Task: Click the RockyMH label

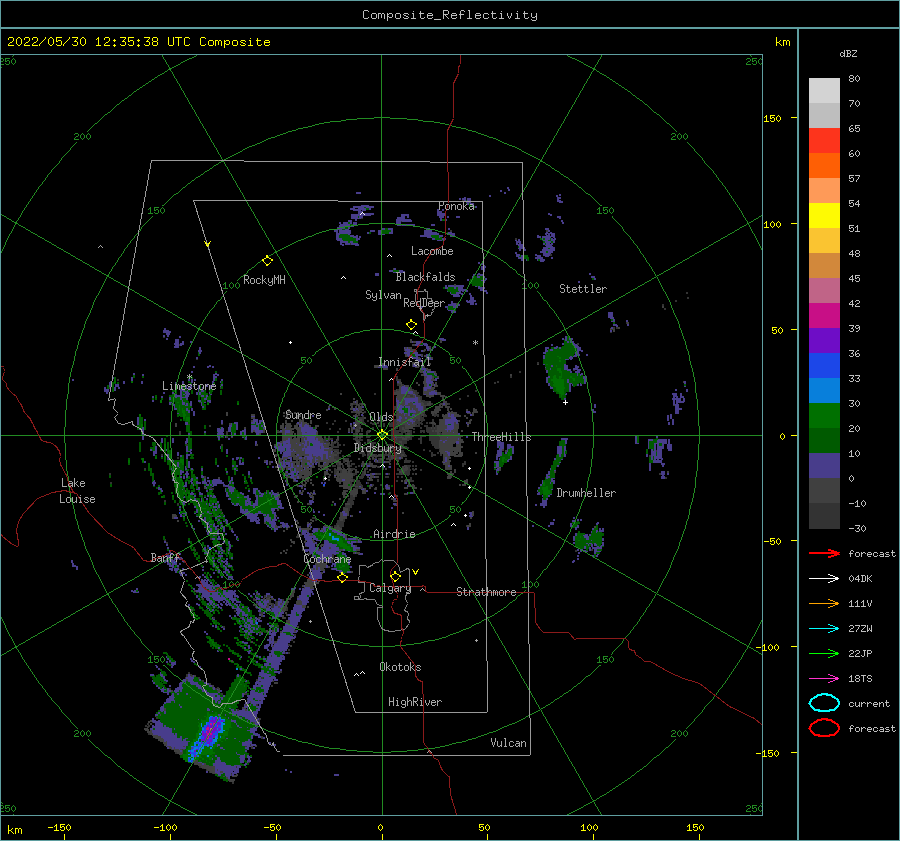Action: point(264,280)
